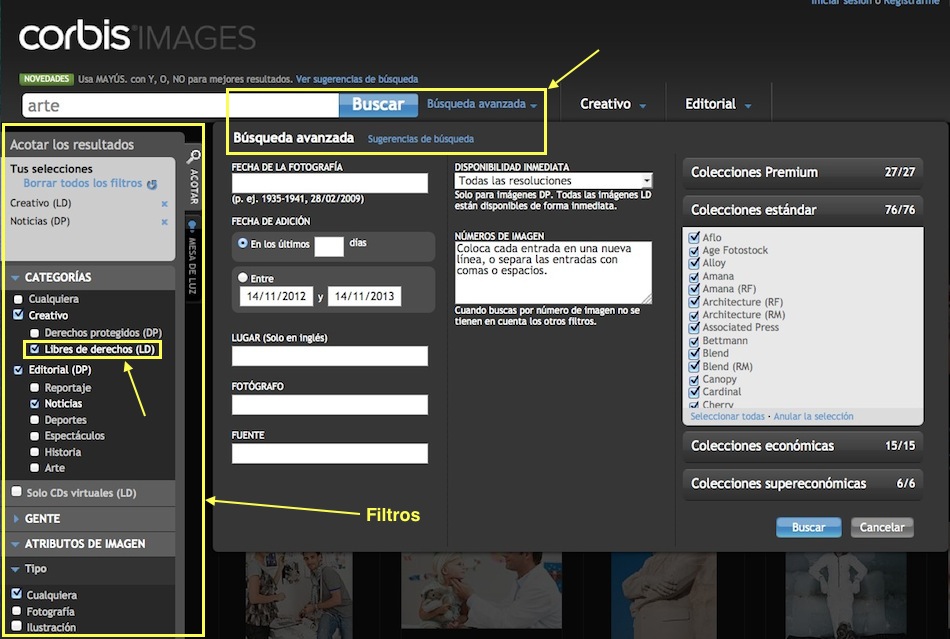Open the Editorial menu
The image size is (950, 639).
[x=709, y=104]
